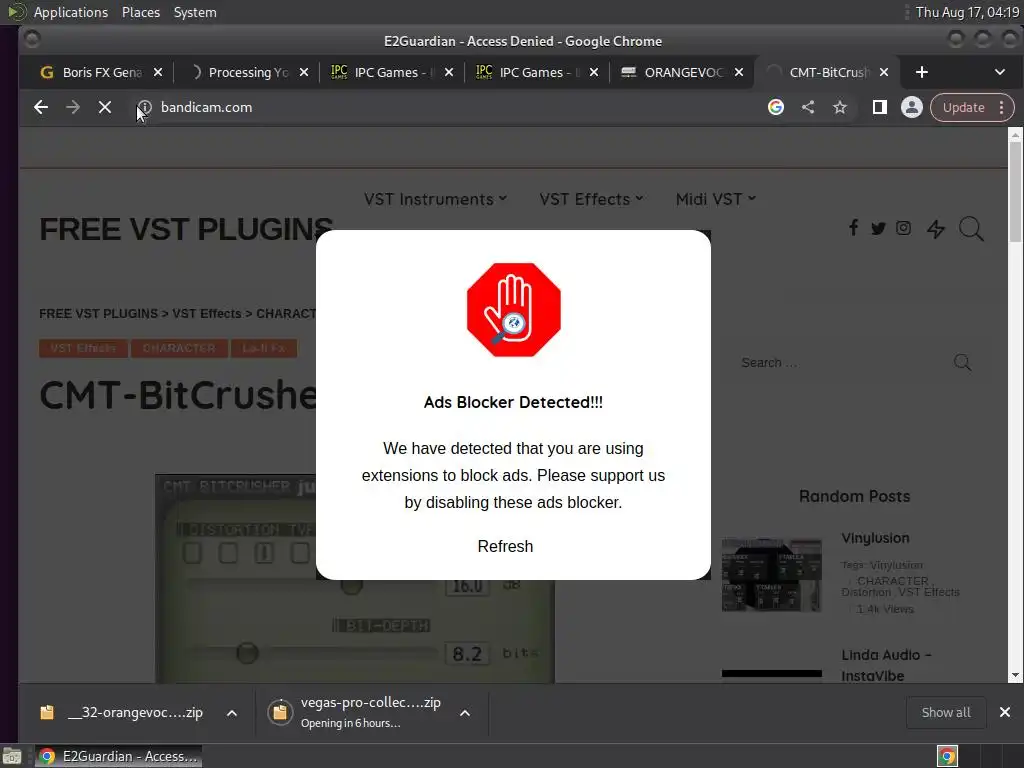The height and width of the screenshot is (768, 1024).
Task: Click the Google icon in the address bar
Action: pyautogui.click(x=775, y=107)
